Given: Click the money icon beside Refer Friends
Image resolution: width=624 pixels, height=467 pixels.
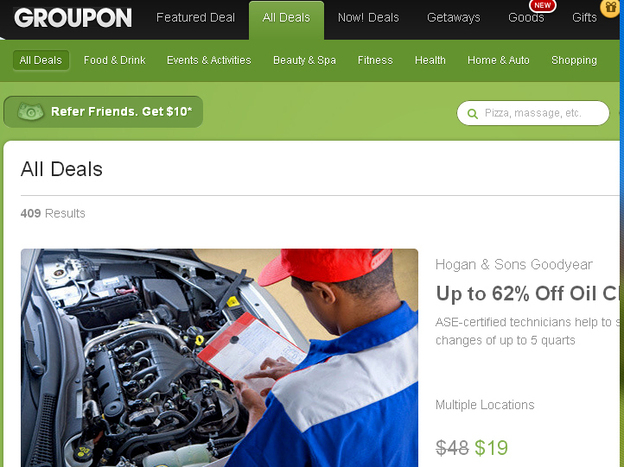Looking at the screenshot, I should (30, 112).
